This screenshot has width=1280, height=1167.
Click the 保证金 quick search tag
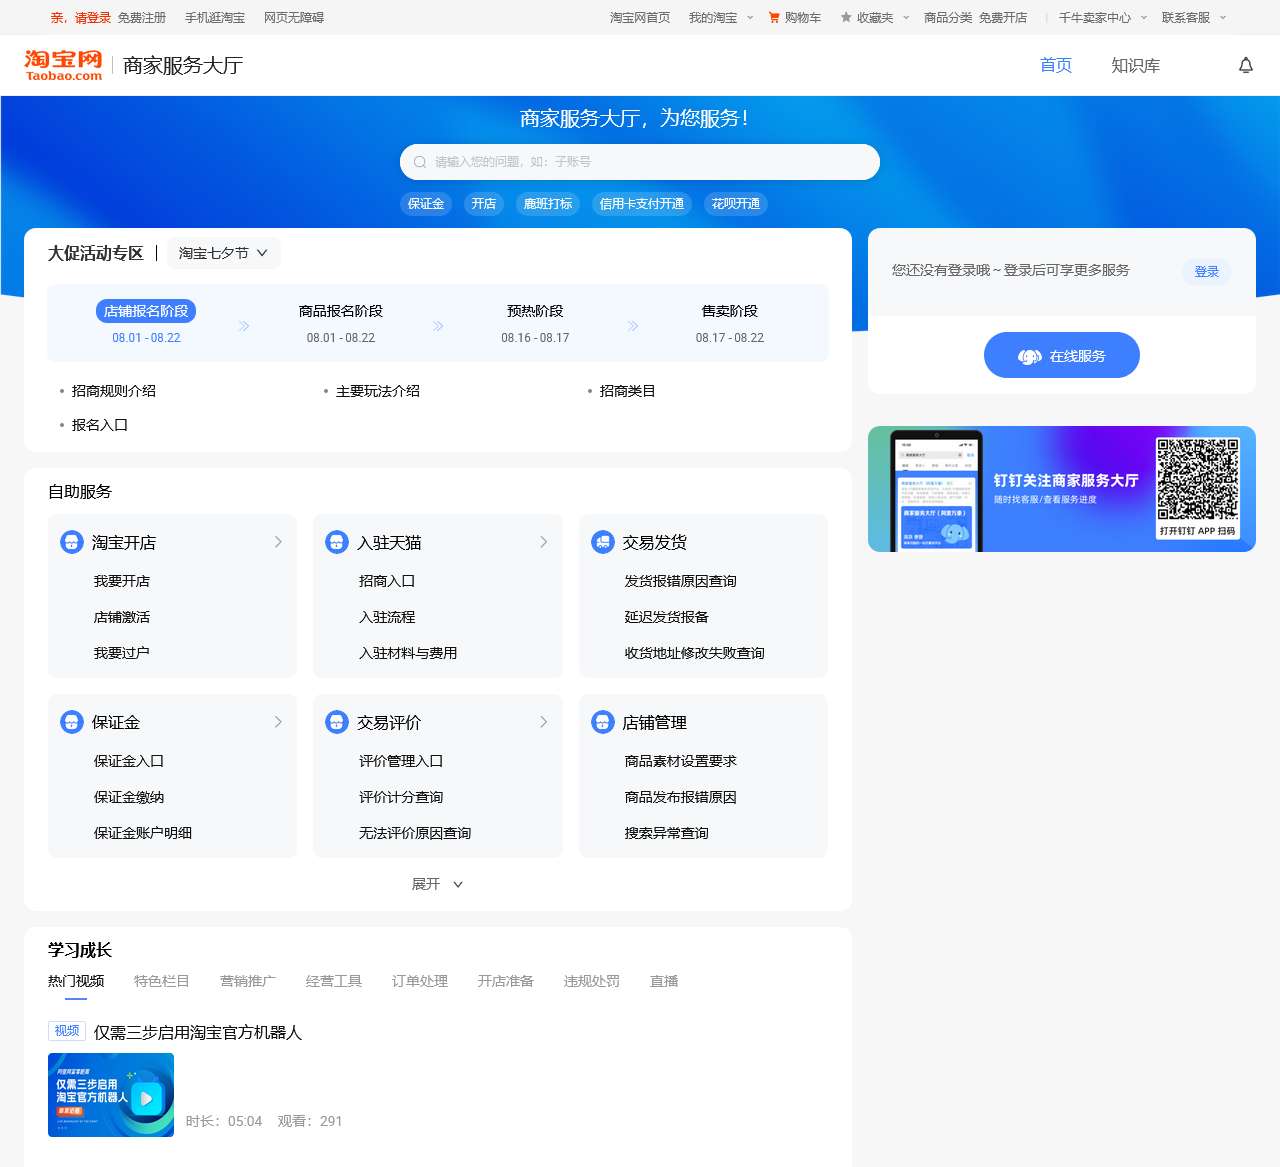(x=426, y=203)
